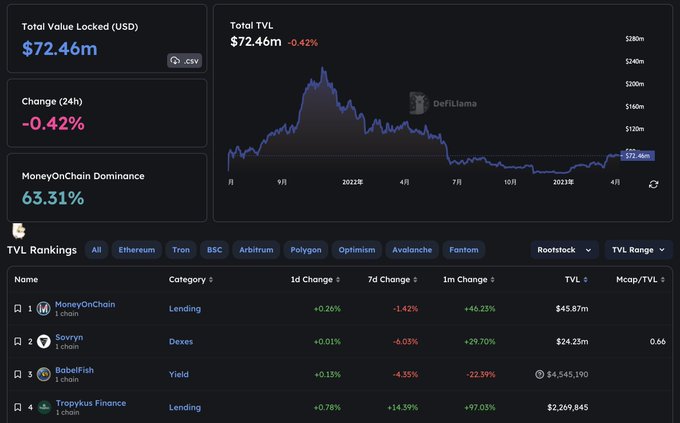This screenshot has width=680, height=423.
Task: Open the BabelFish protocol link
Action: [x=74, y=370]
